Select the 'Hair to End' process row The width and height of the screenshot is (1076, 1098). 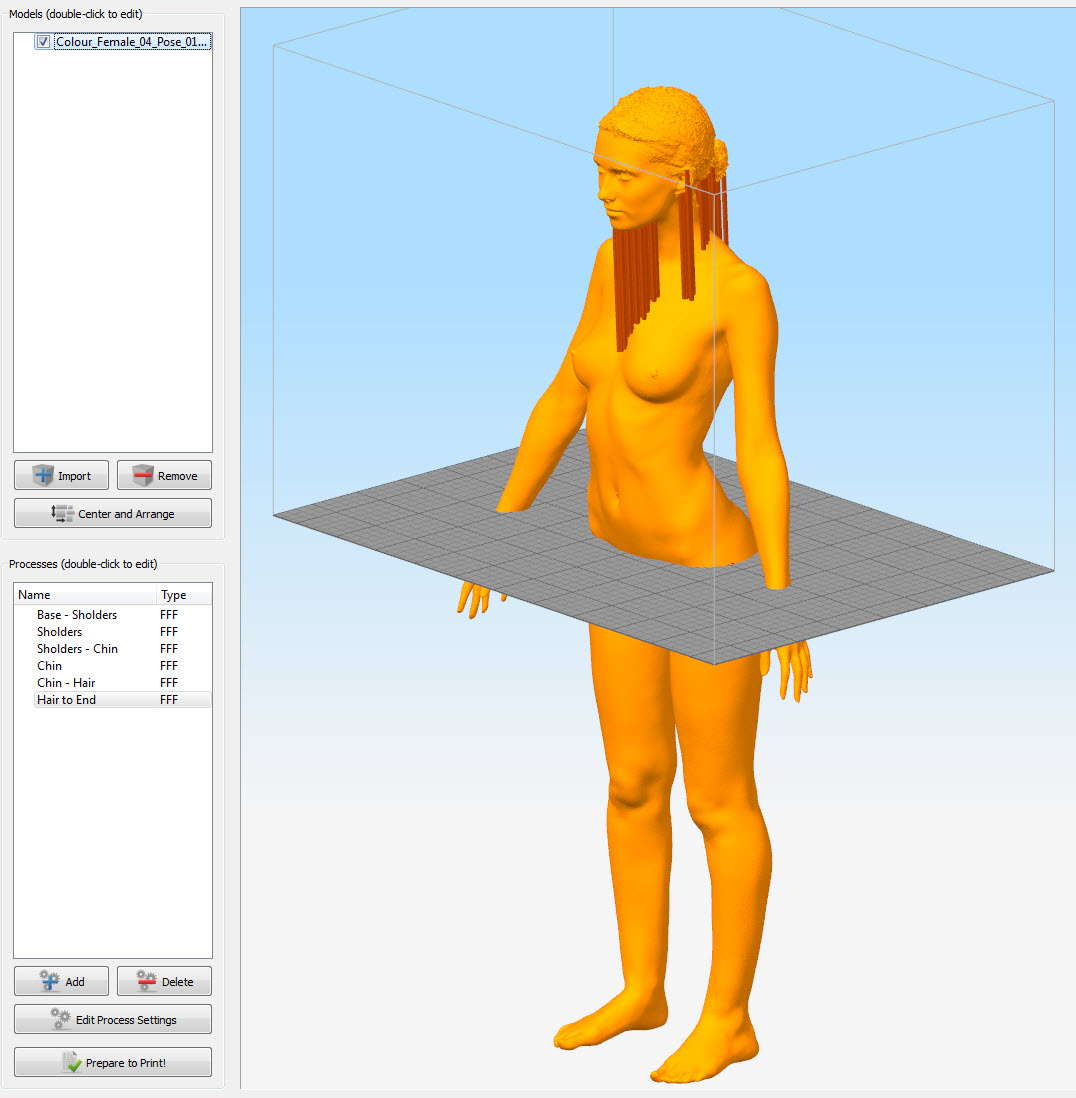point(123,700)
